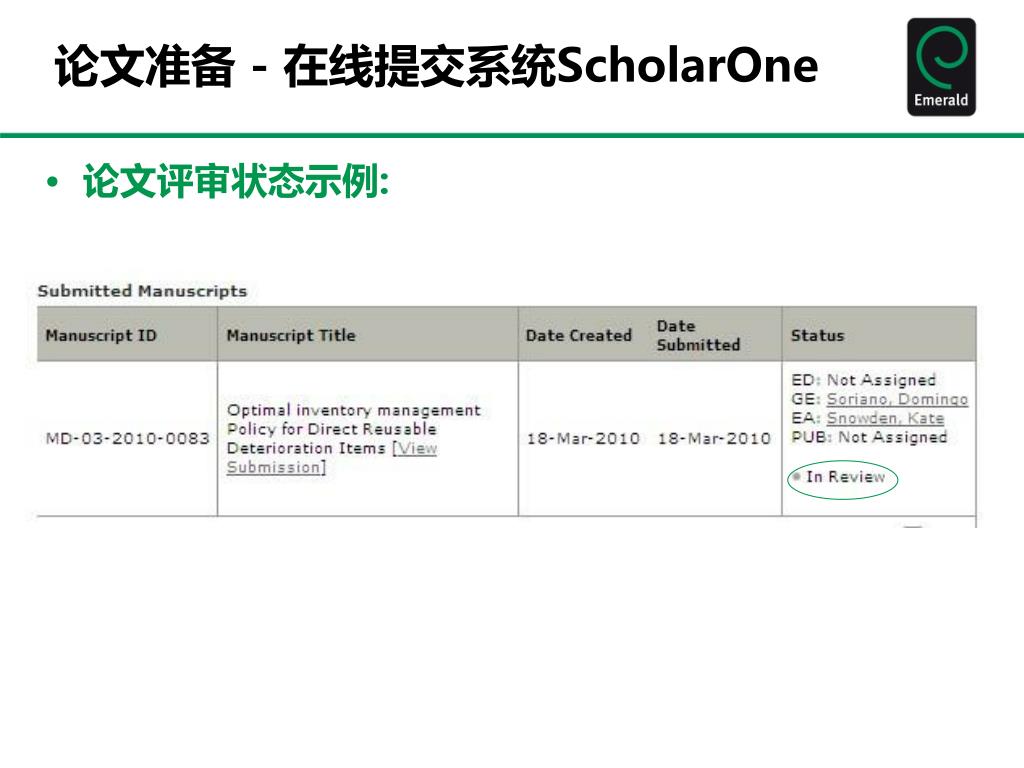The image size is (1024, 768).
Task: Click the Manuscript ID column header
Action: pyautogui.click(x=101, y=336)
